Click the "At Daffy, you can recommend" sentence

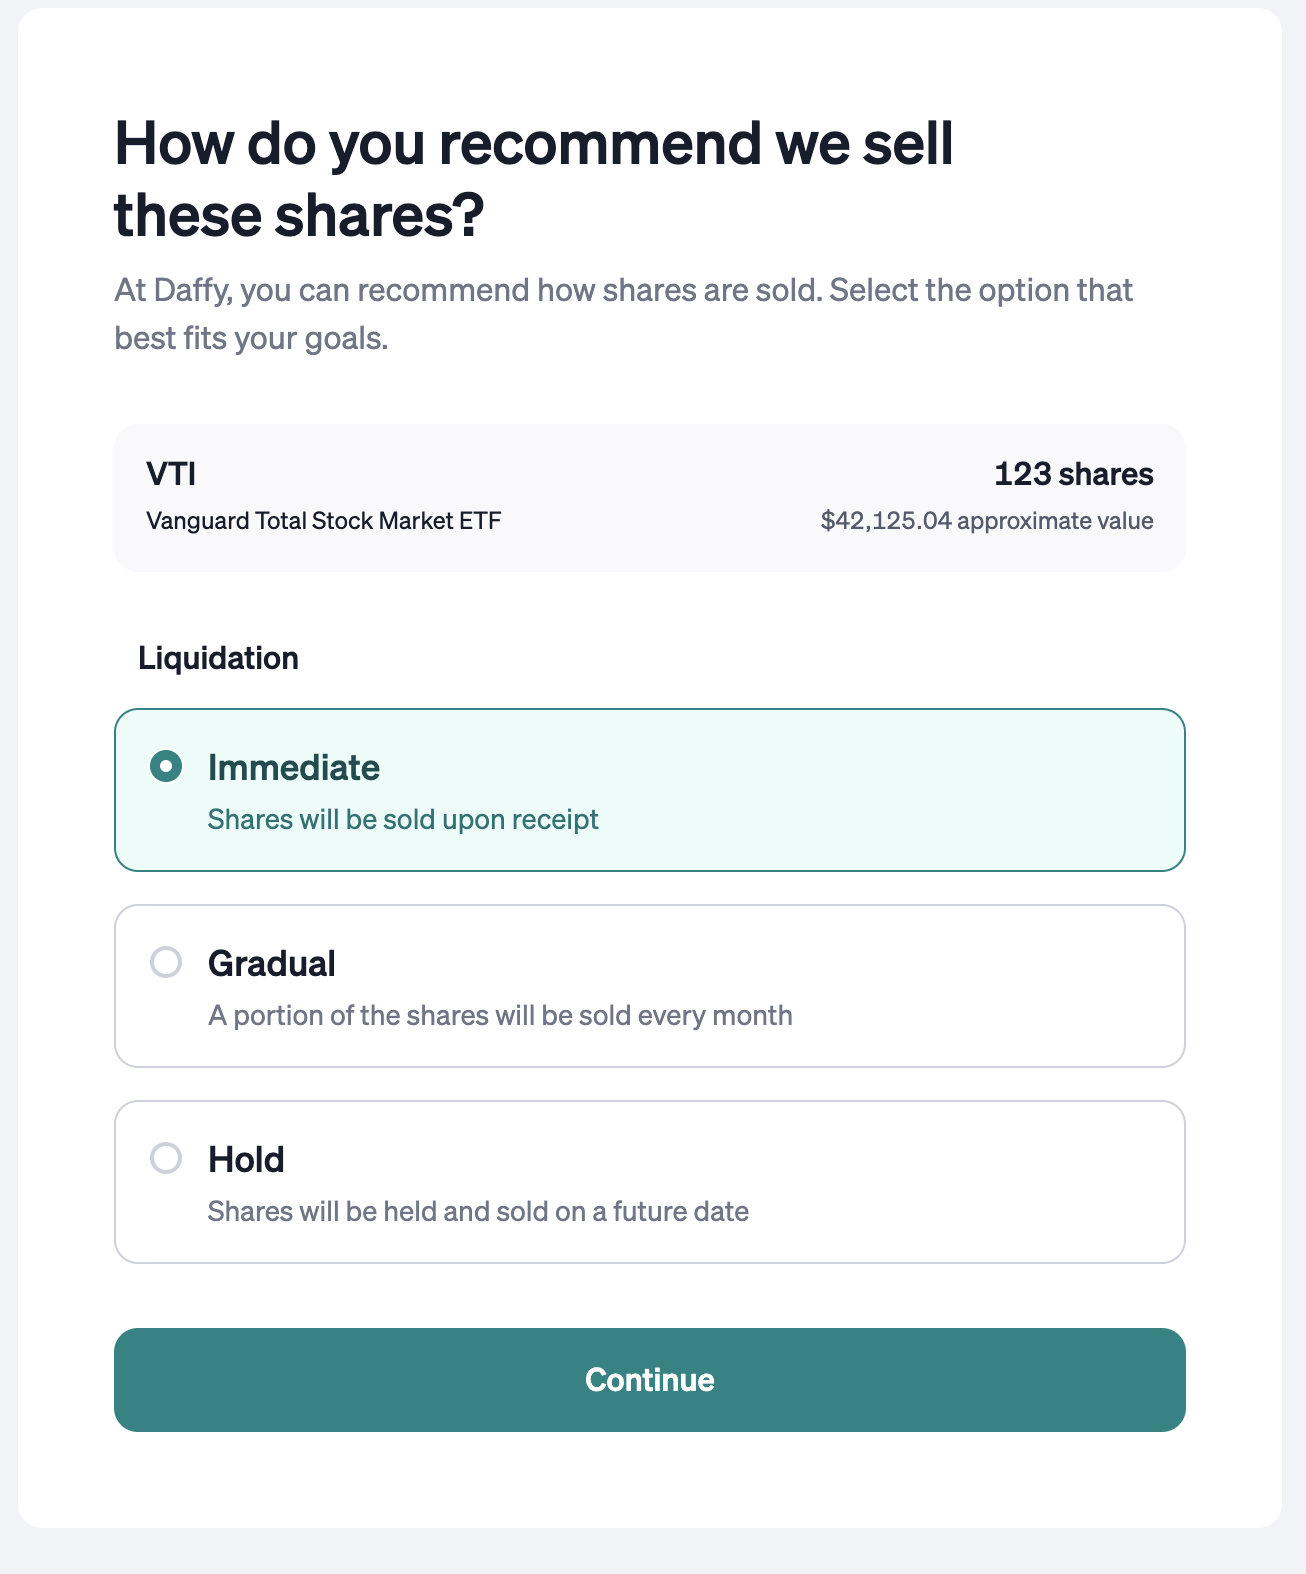(x=623, y=291)
